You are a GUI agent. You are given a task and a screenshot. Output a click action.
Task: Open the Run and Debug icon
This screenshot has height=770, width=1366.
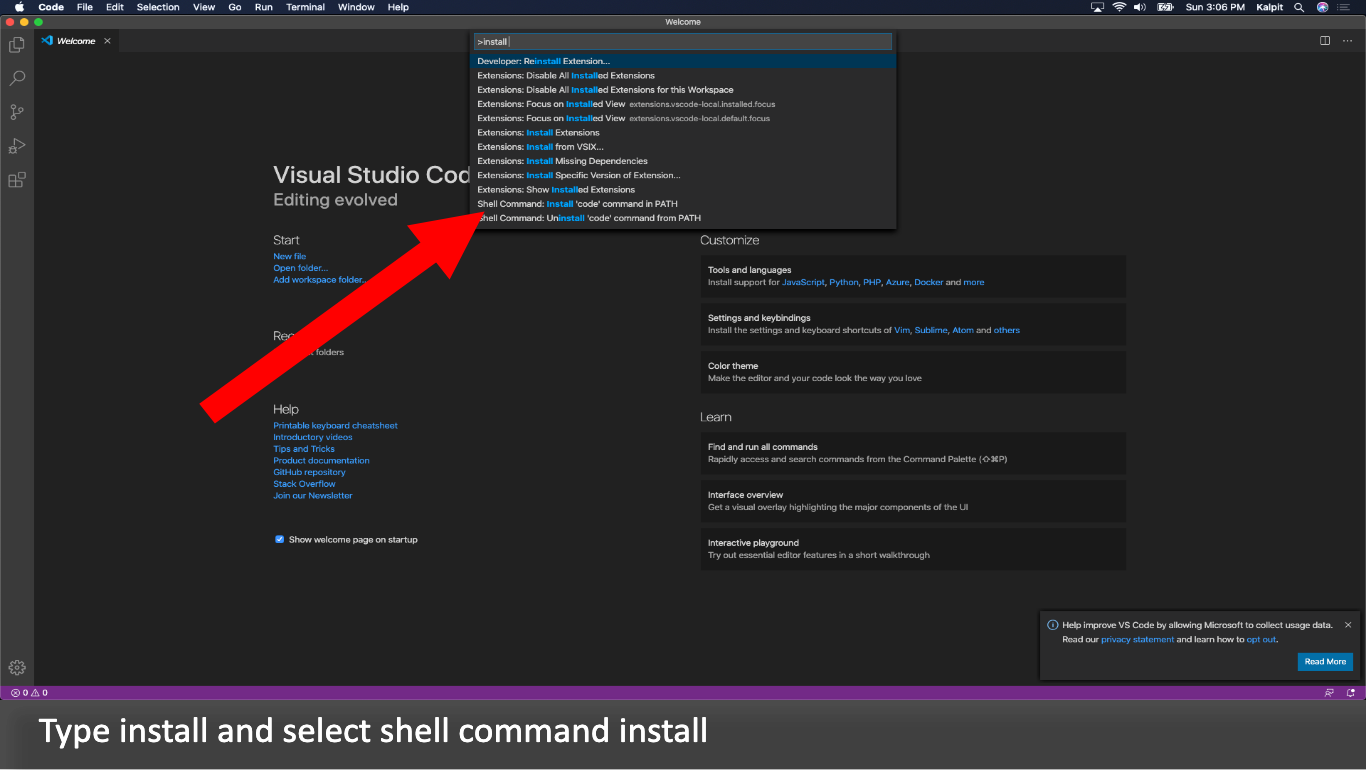(15, 145)
